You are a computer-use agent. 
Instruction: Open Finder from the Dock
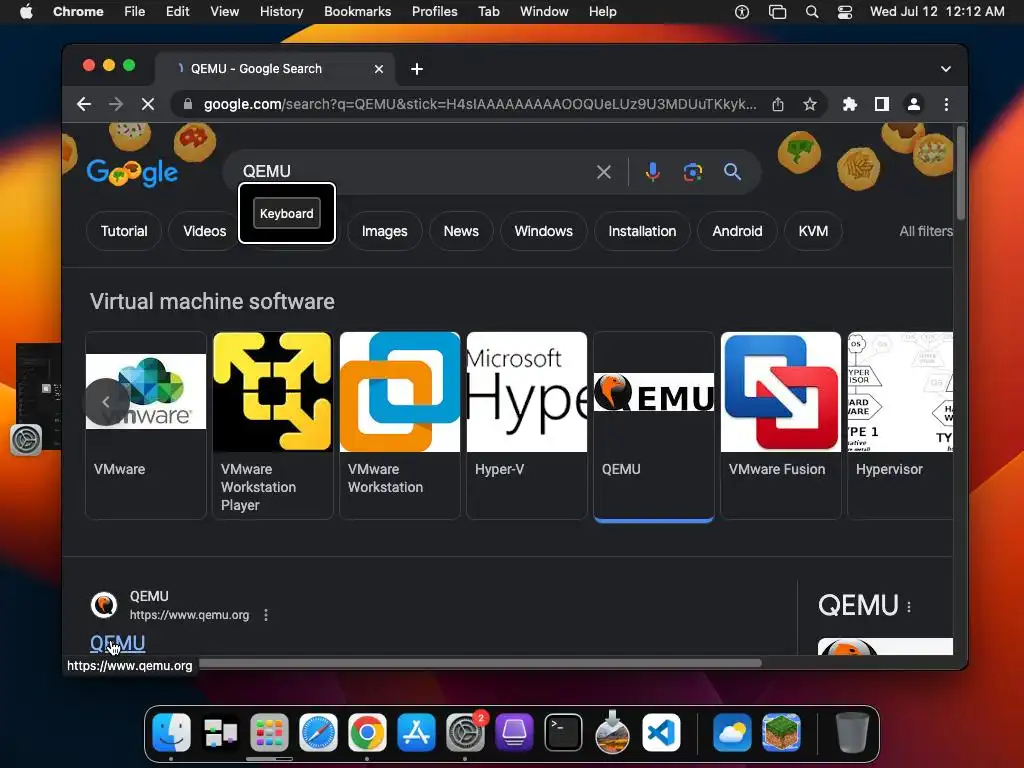(x=171, y=732)
